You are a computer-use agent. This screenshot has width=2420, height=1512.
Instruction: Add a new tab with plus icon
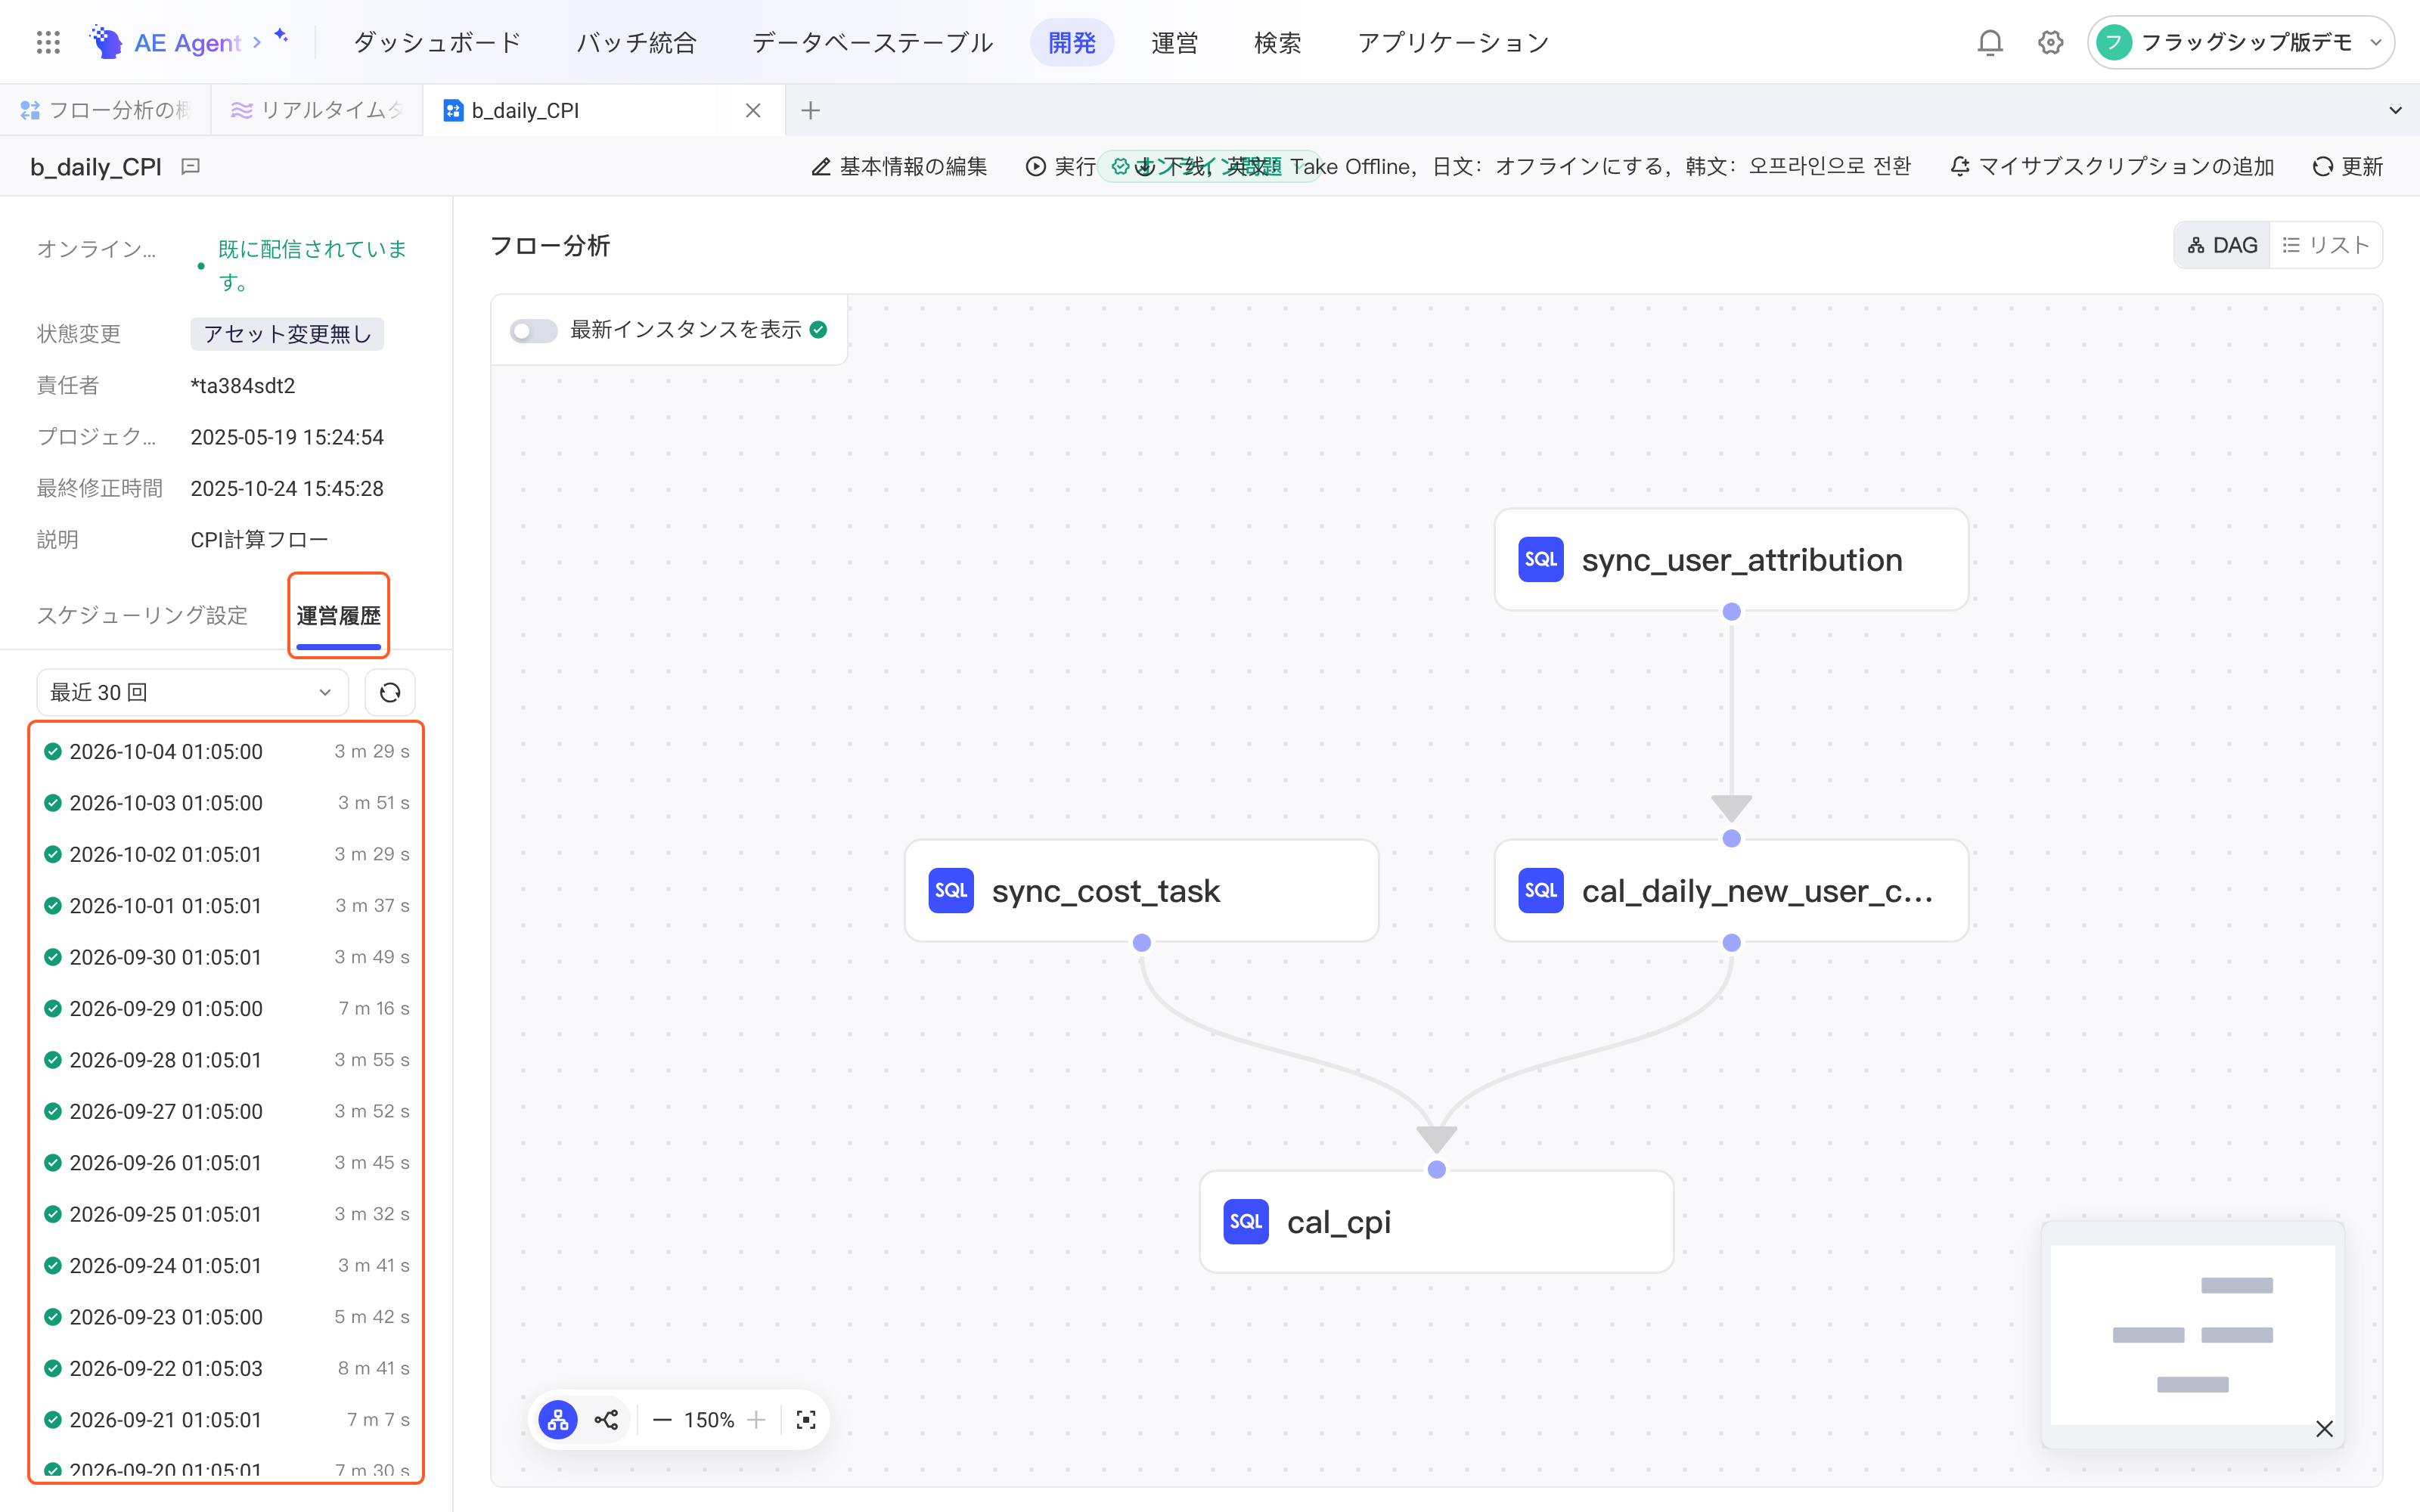click(x=811, y=110)
